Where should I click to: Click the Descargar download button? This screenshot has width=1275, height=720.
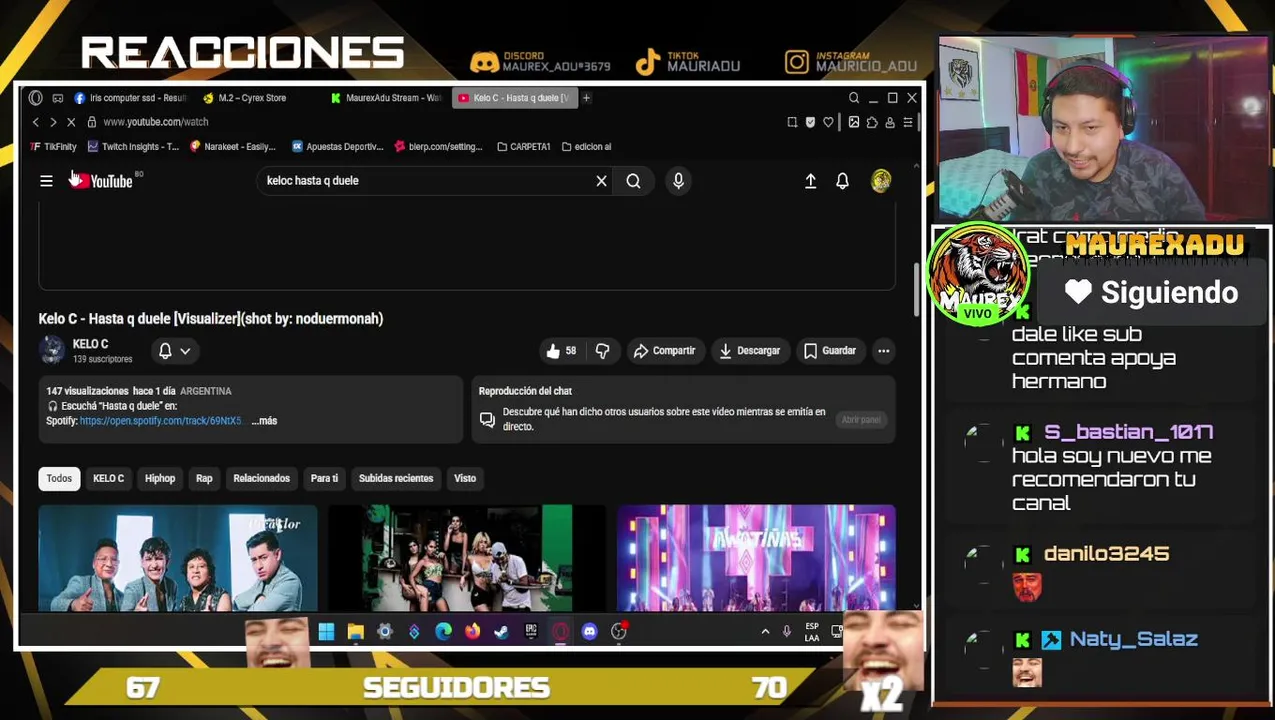[x=749, y=351]
